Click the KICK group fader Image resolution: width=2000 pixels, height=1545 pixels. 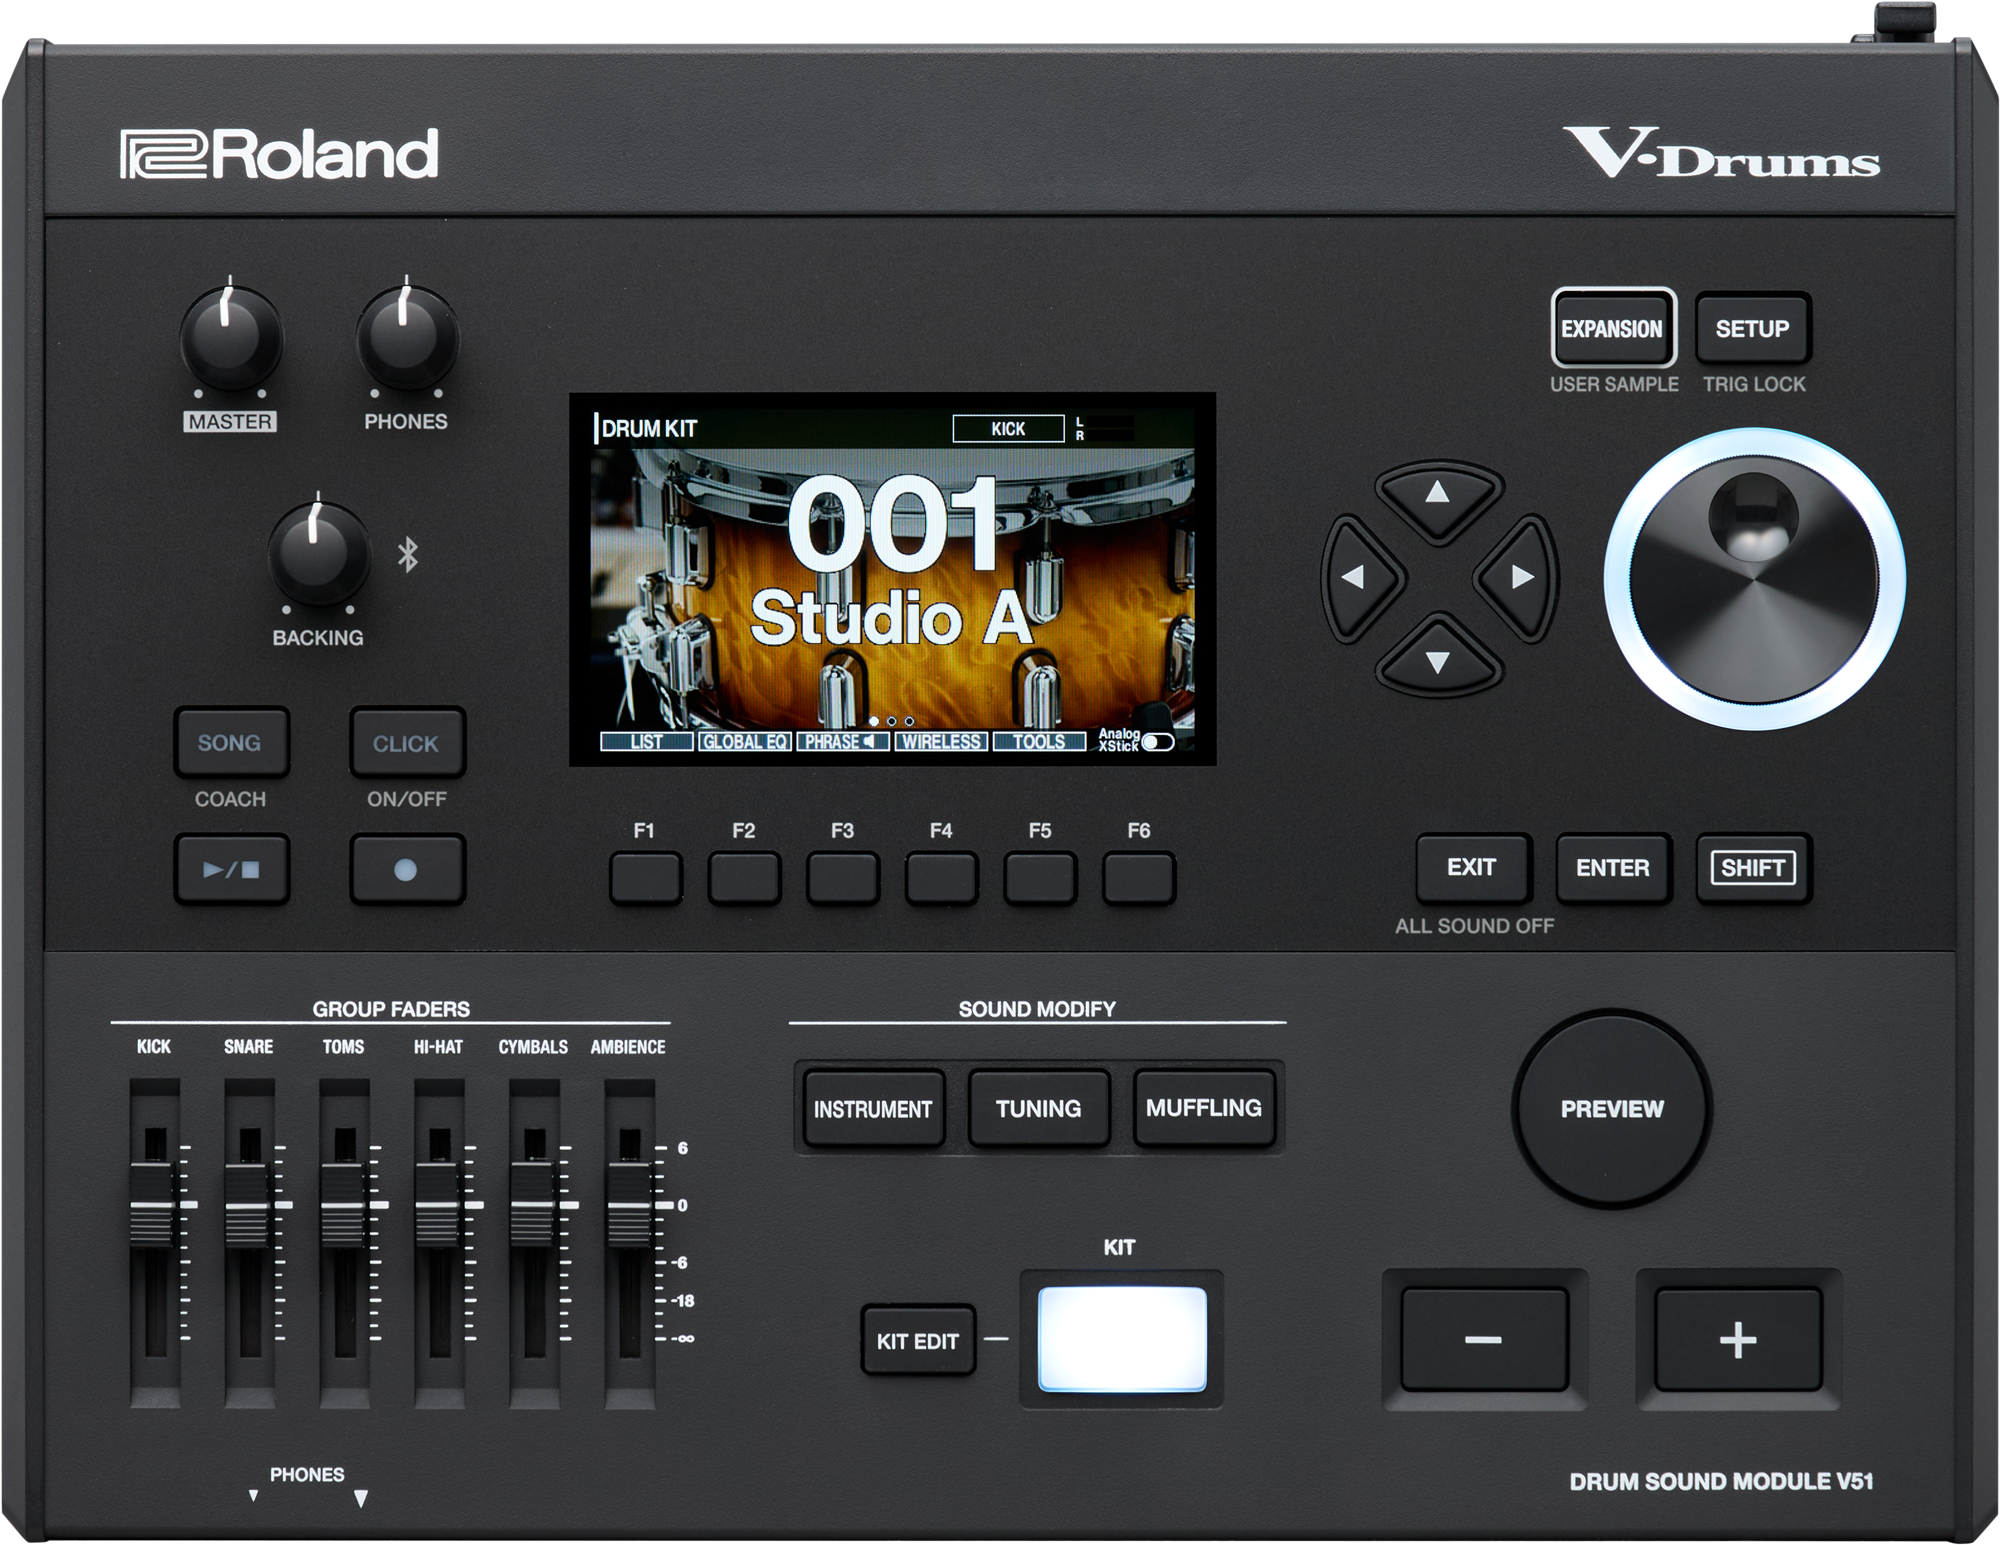152,1205
